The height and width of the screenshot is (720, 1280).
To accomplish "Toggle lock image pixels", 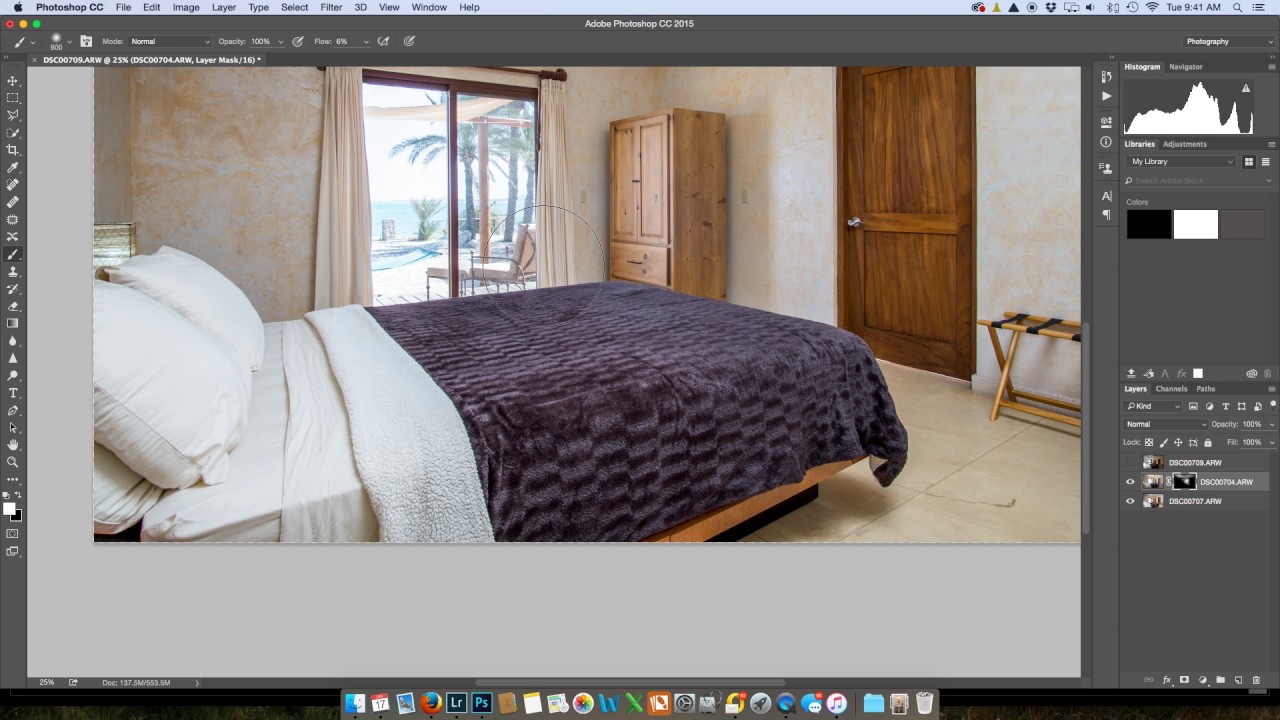I will pyautogui.click(x=1164, y=442).
